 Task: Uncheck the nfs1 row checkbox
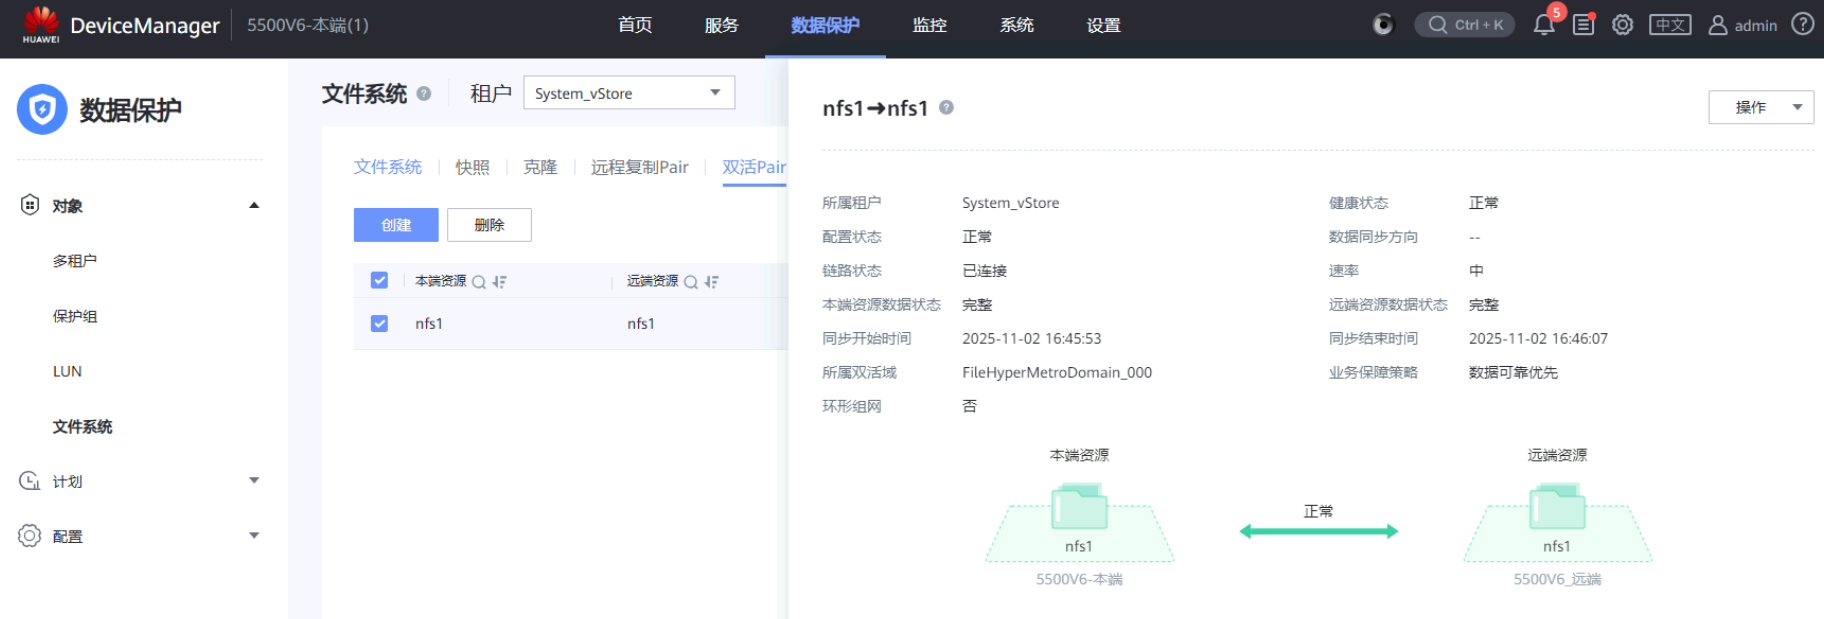coord(379,324)
